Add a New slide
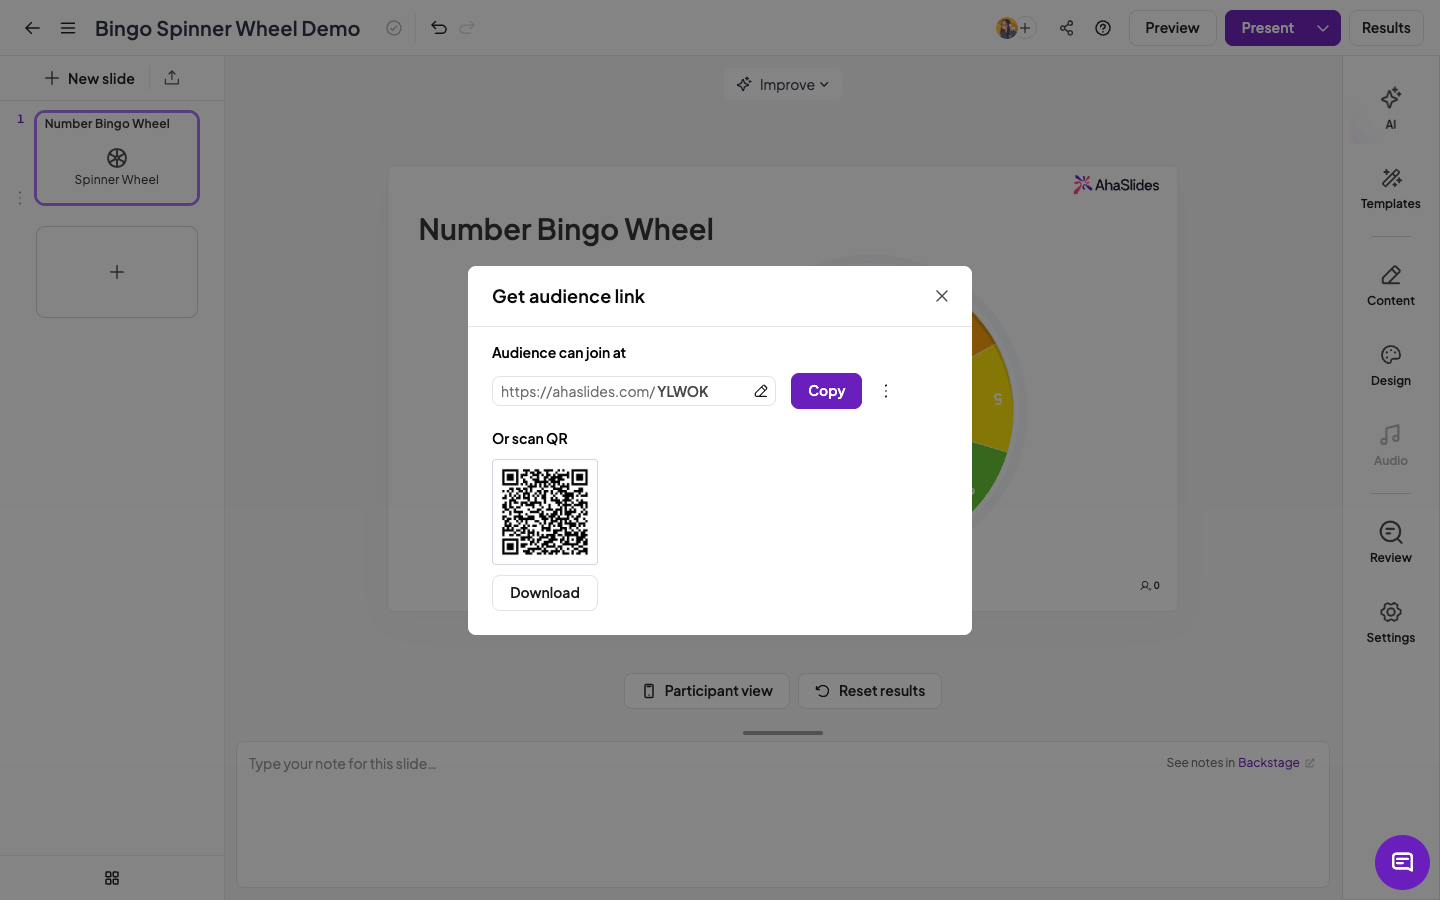1440x900 pixels. 90,78
